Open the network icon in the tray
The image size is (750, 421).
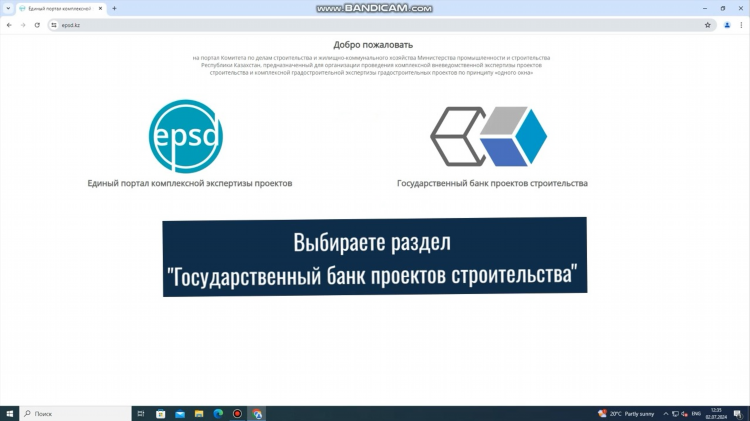pos(675,413)
